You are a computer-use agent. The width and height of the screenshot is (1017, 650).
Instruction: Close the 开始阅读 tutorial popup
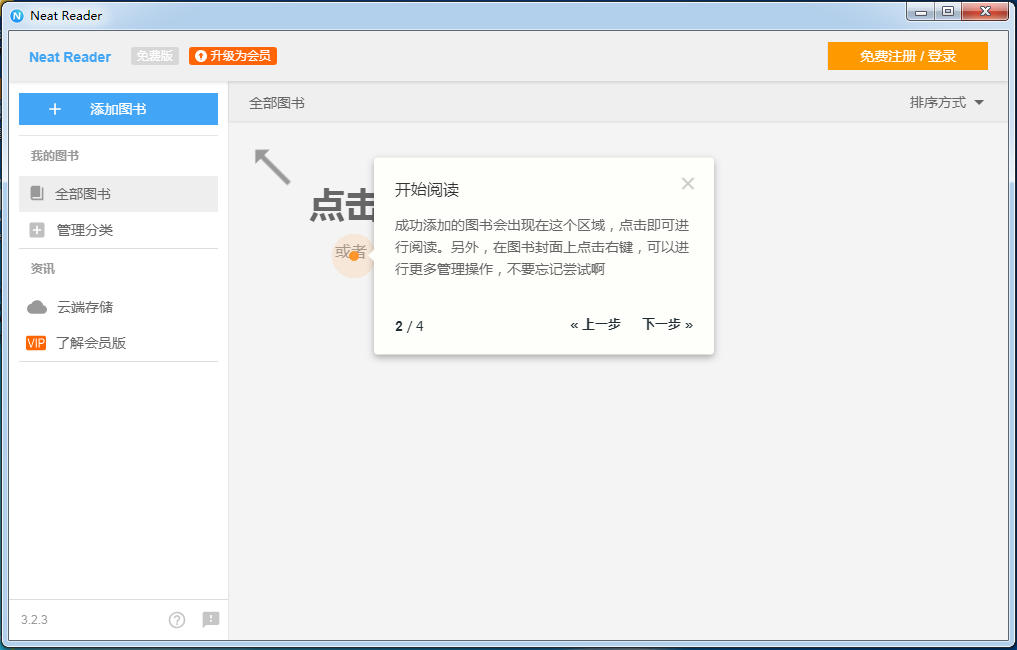click(x=687, y=183)
